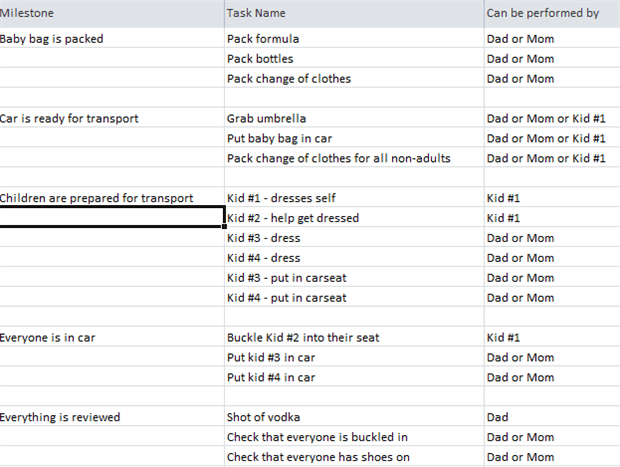This screenshot has width=620, height=467.
Task: Select the 'Pack formula' task cell
Action: pyautogui.click(x=352, y=39)
